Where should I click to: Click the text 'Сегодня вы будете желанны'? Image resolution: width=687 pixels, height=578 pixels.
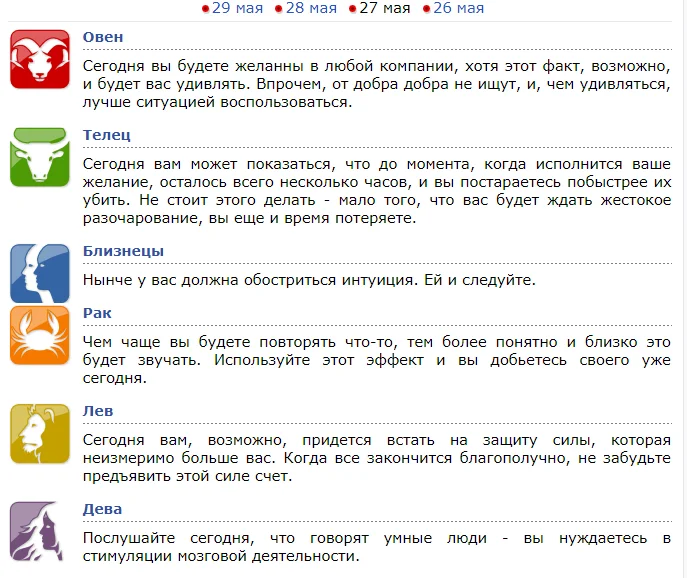pyautogui.click(x=193, y=66)
